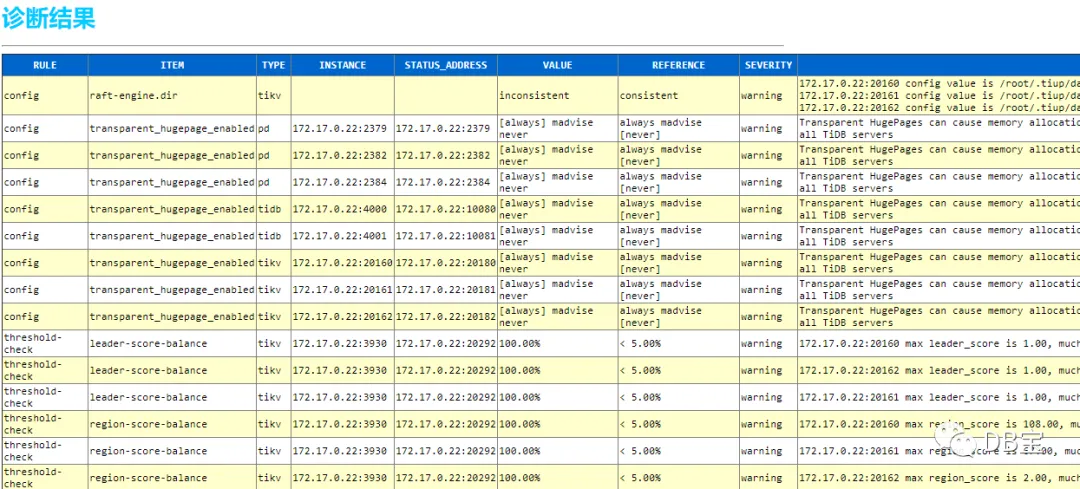Select status address 172.17.0.22:20180
The width and height of the screenshot is (1080, 489).
(446, 263)
